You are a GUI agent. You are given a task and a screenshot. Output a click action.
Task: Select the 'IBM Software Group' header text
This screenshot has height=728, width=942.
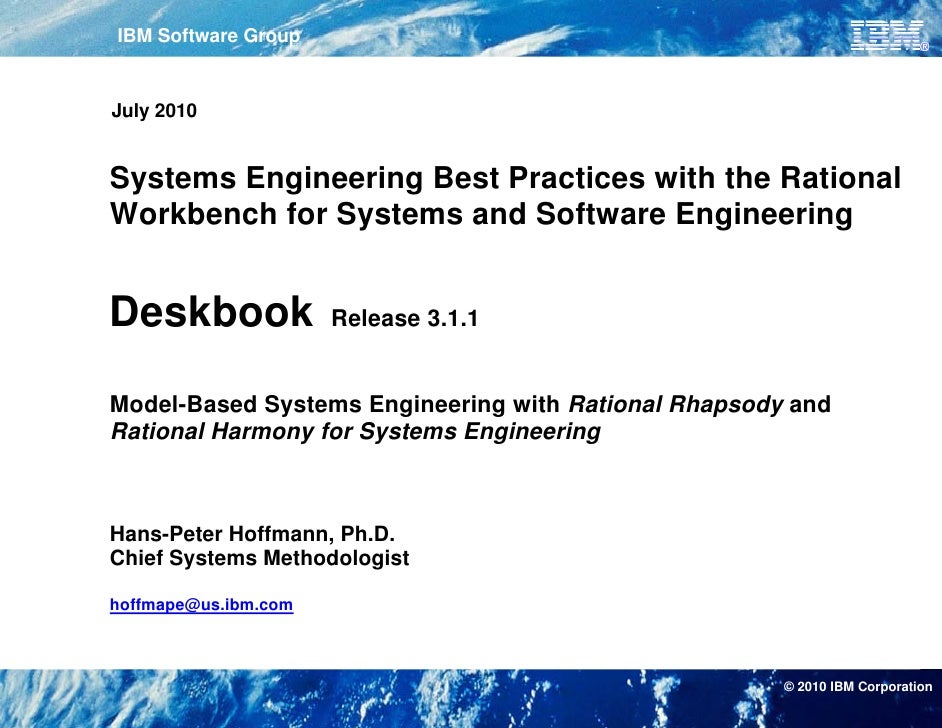(208, 36)
